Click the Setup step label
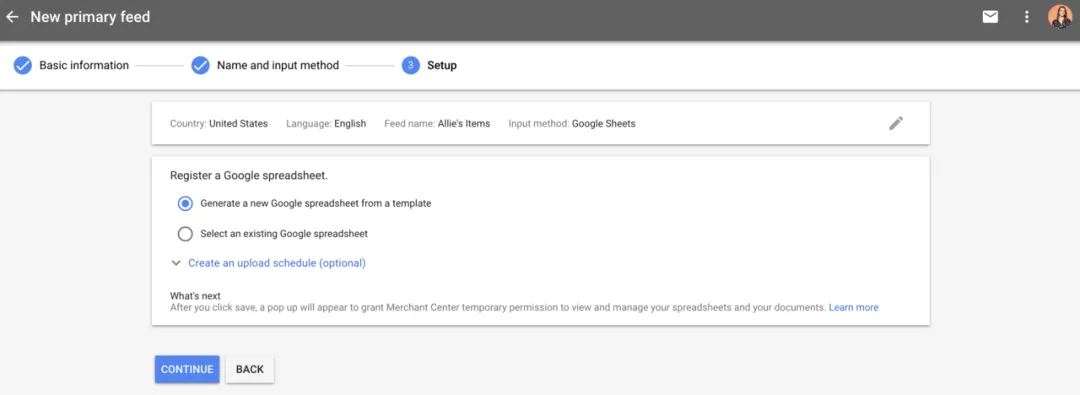Viewport: 1080px width, 395px height. [x=442, y=65]
